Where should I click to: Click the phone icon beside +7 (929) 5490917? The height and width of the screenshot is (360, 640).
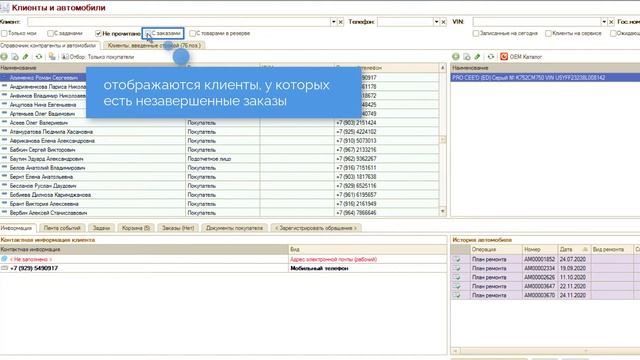[4, 268]
